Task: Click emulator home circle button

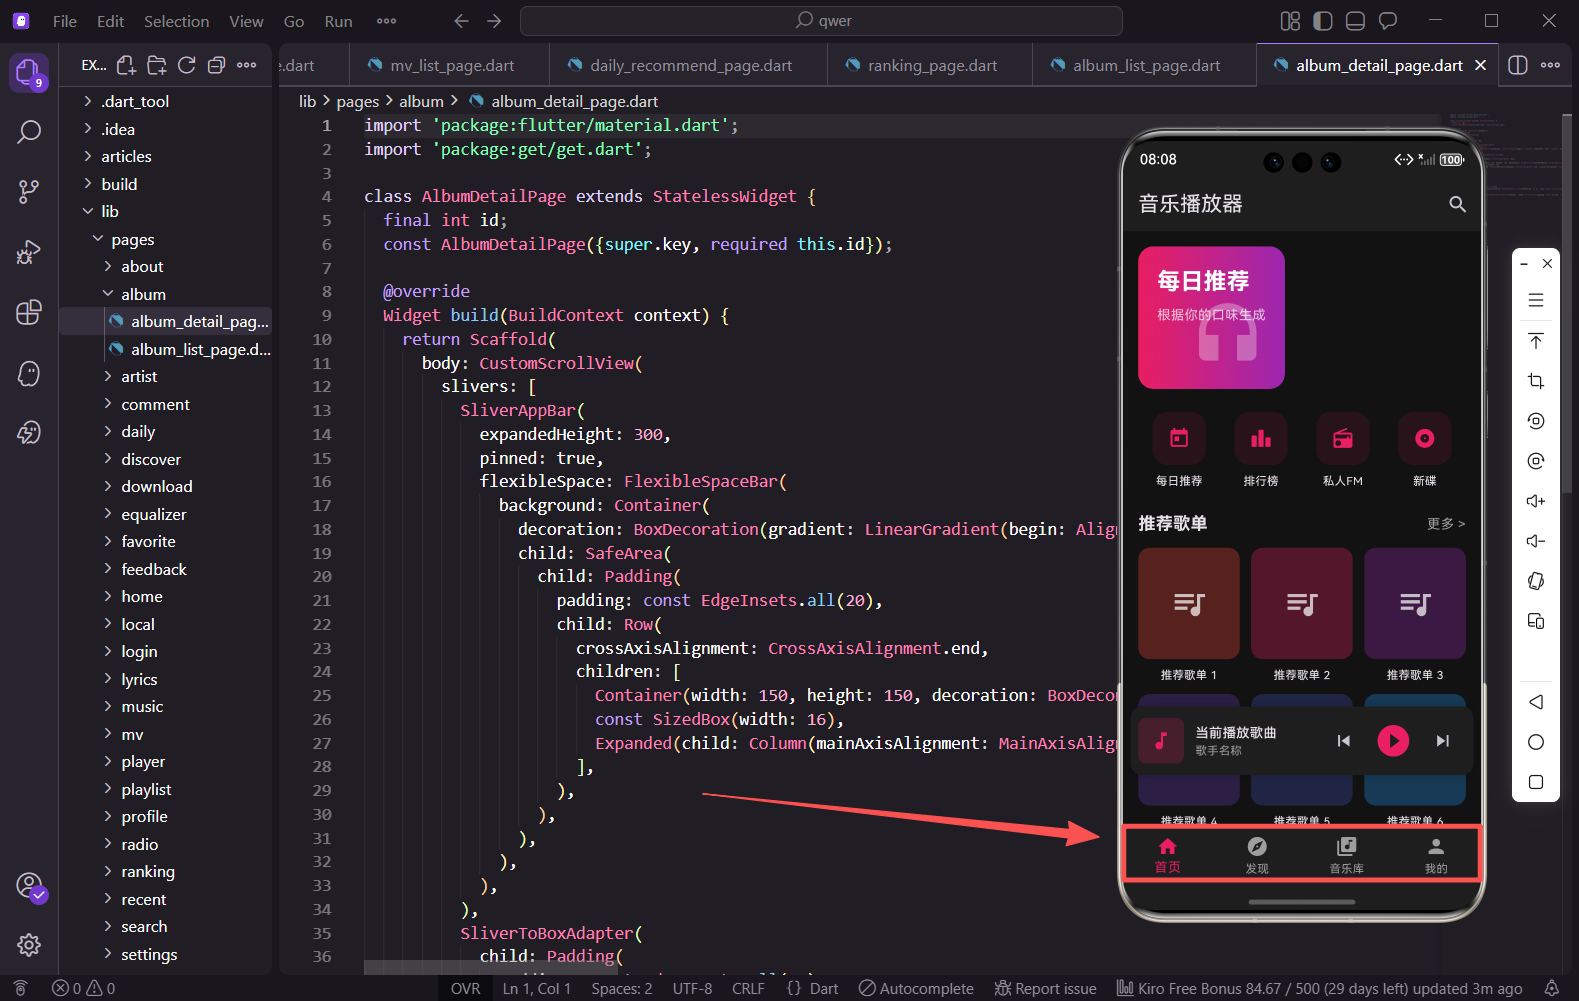Action: (1536, 742)
